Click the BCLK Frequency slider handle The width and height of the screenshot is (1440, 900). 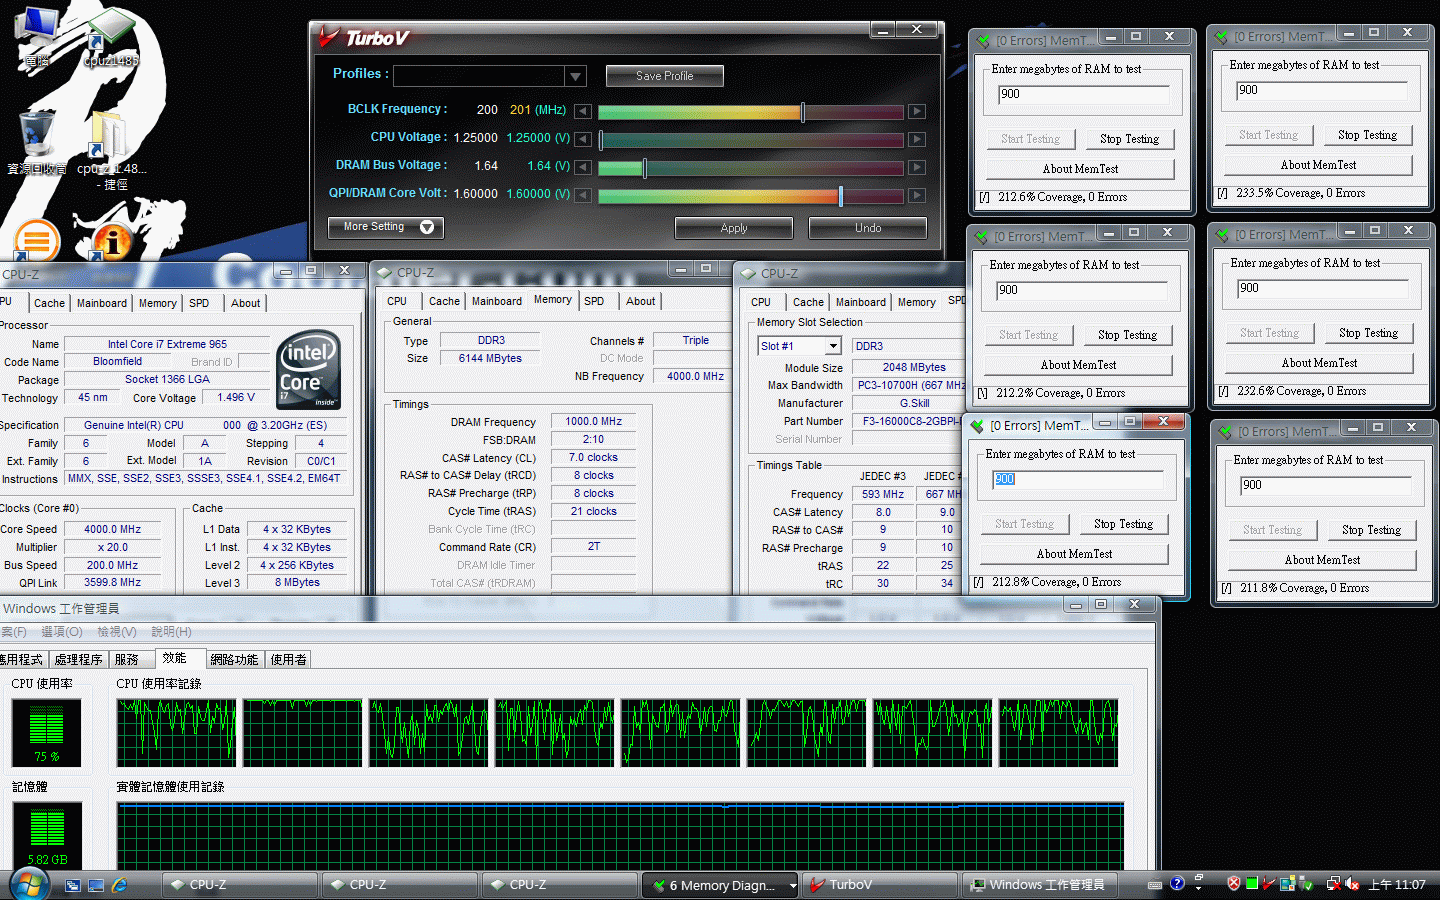pos(803,112)
